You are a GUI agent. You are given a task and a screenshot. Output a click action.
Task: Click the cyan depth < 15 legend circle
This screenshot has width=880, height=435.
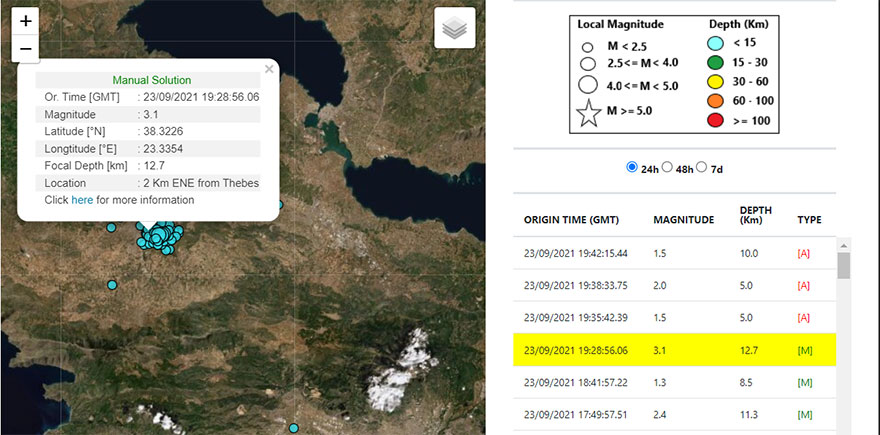coord(712,42)
